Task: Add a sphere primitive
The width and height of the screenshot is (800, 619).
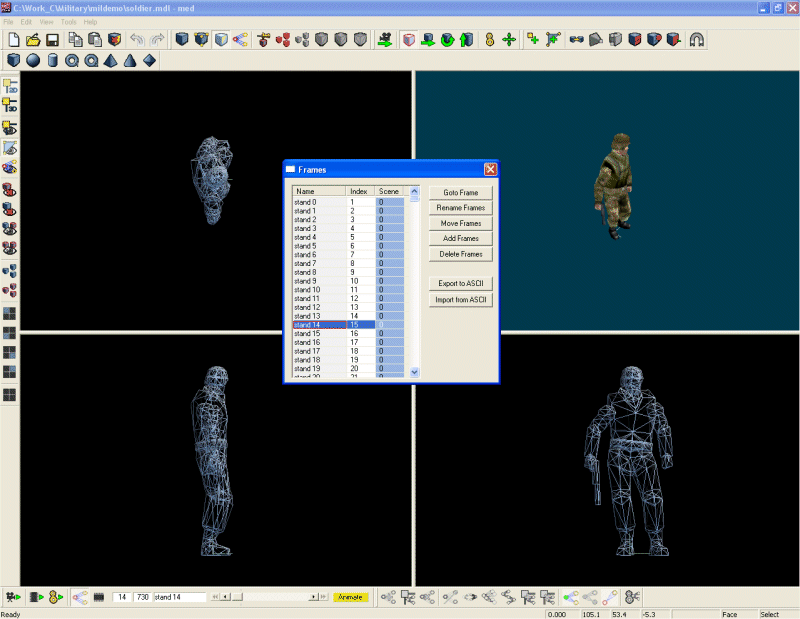Action: (33, 61)
